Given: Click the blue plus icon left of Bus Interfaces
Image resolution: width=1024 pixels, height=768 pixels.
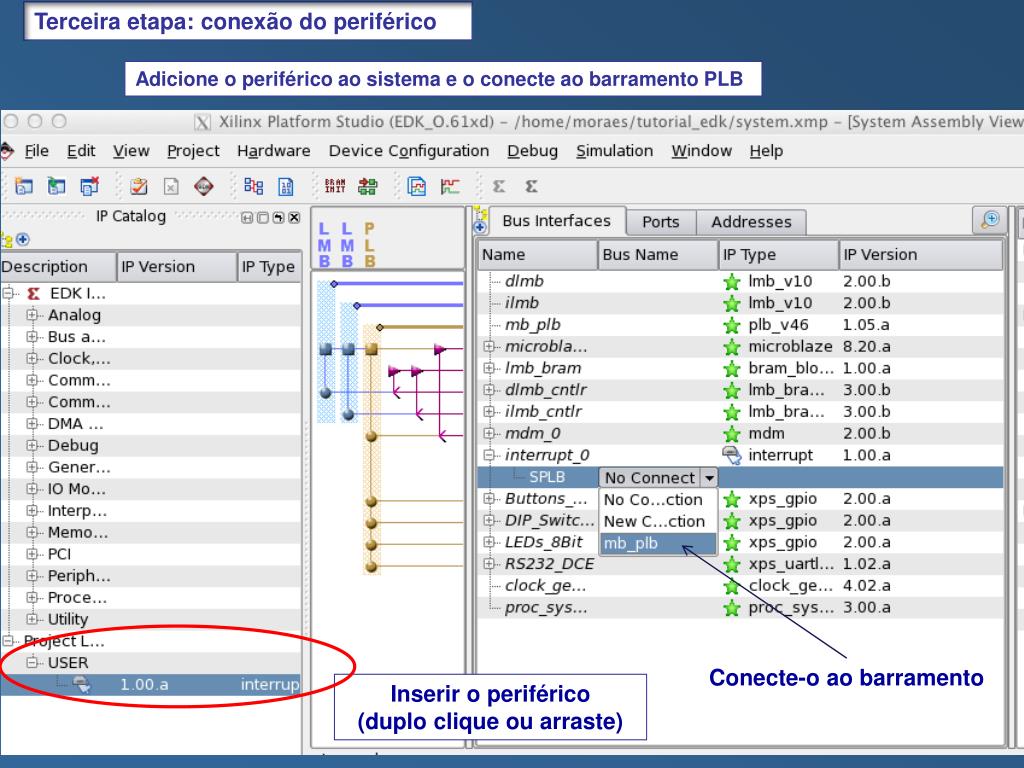Looking at the screenshot, I should [480, 227].
